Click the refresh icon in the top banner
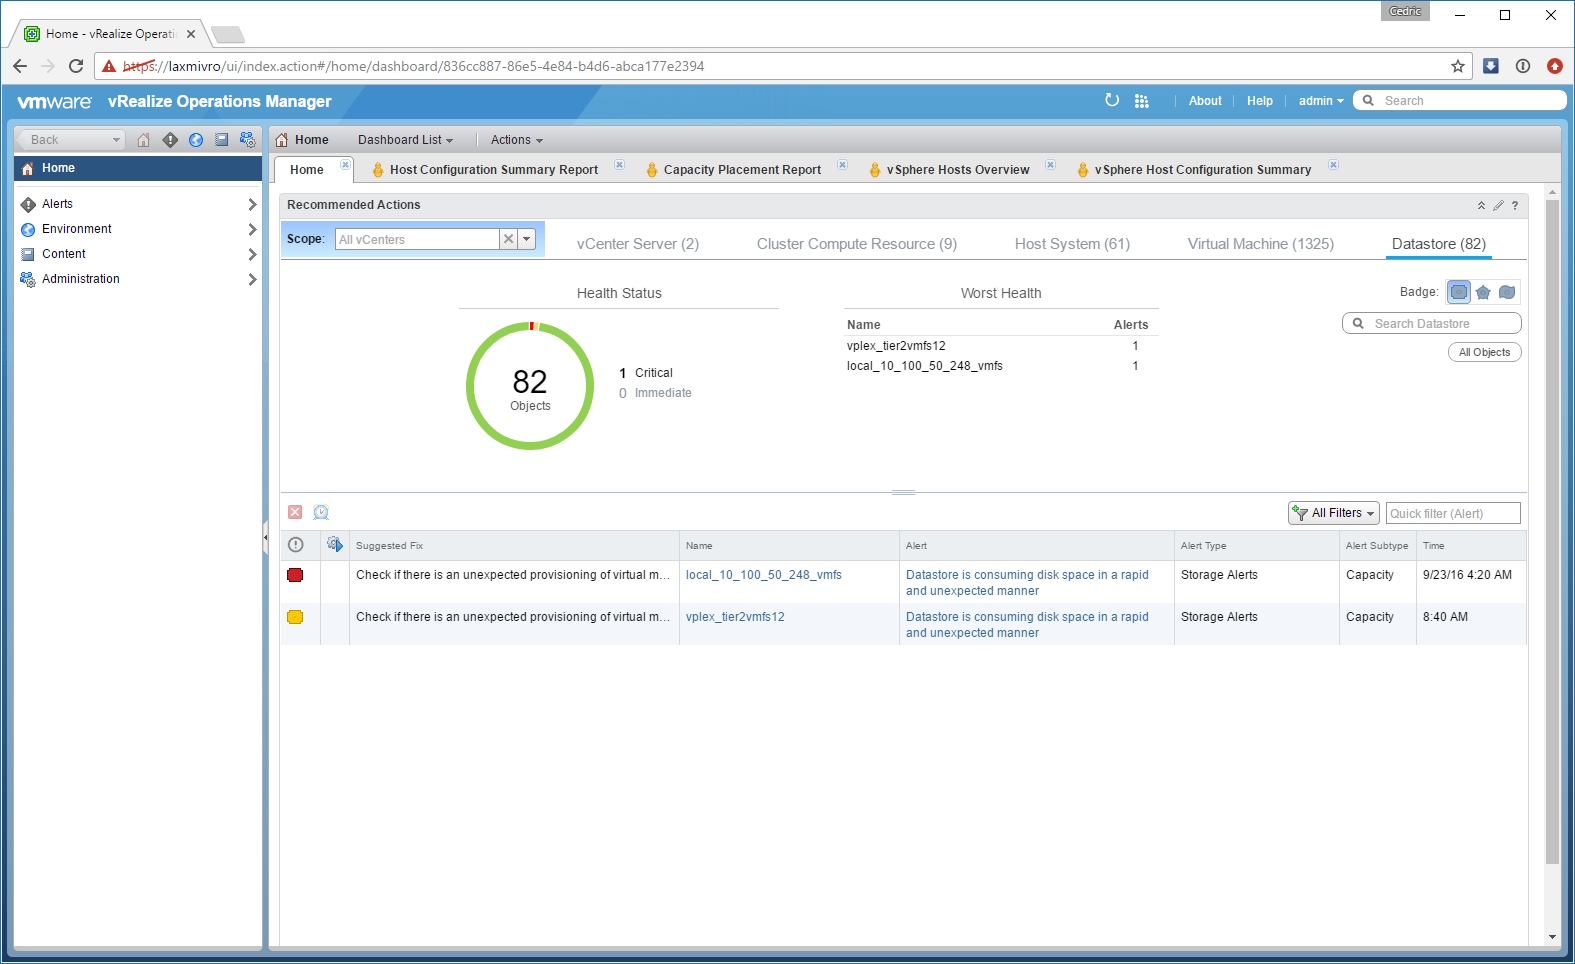The image size is (1575, 964). pyautogui.click(x=1112, y=100)
